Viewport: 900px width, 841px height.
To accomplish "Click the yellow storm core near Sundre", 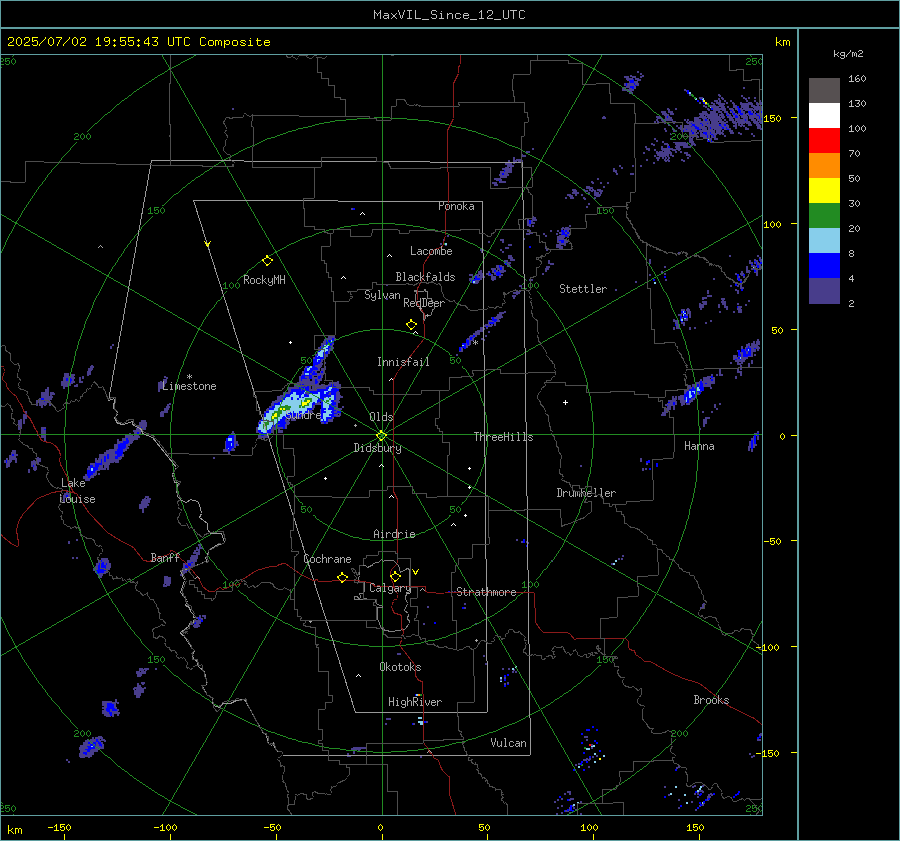I will pyautogui.click(x=307, y=402).
